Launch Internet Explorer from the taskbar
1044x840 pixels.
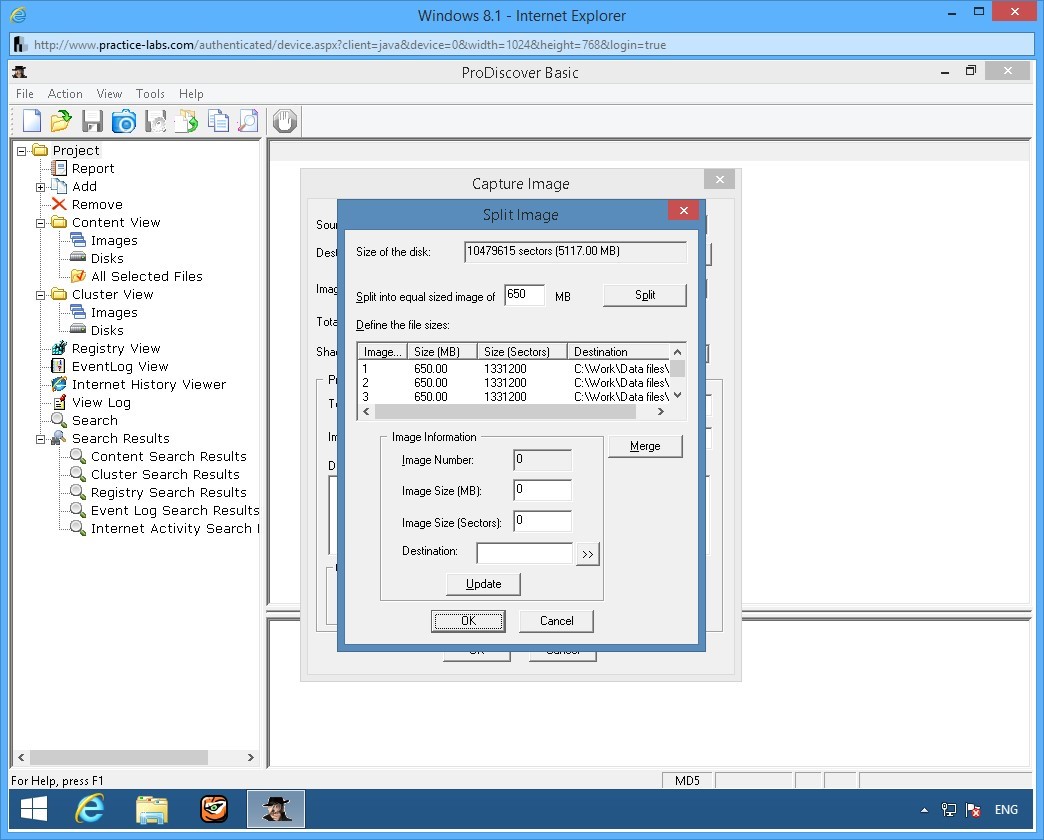pyautogui.click(x=90, y=808)
